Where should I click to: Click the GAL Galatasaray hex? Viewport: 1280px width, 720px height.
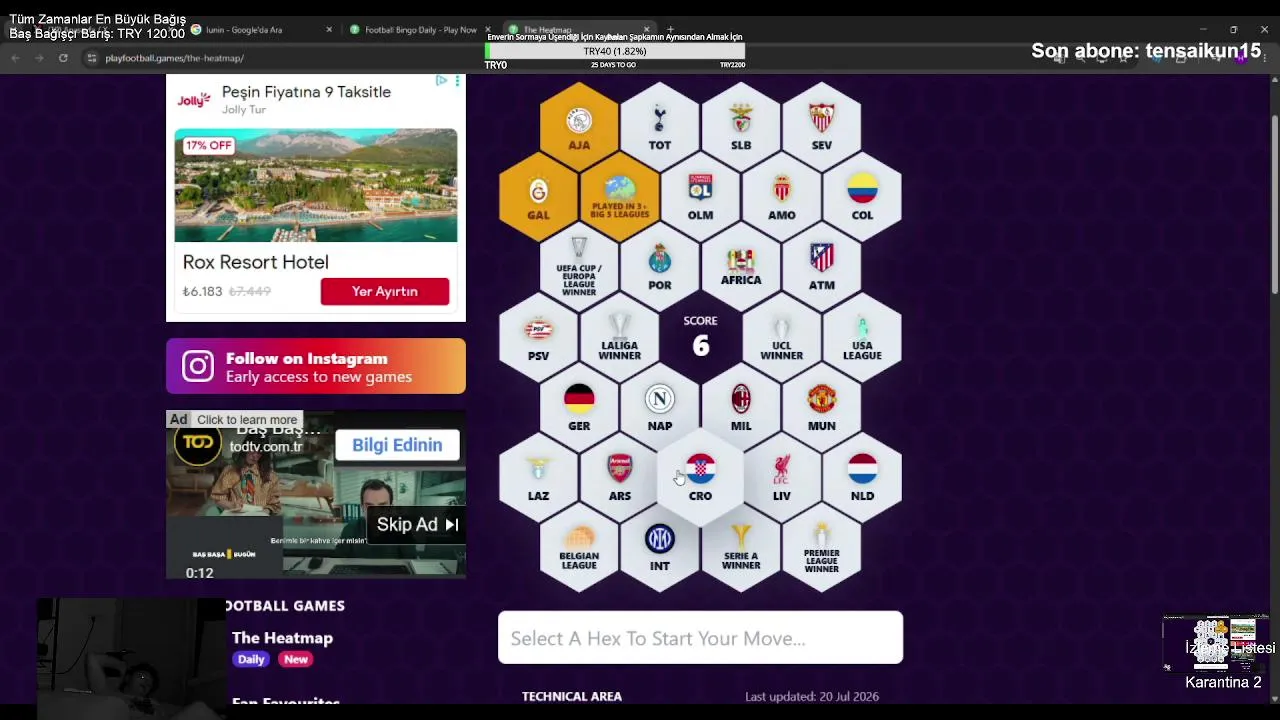pyautogui.click(x=539, y=197)
